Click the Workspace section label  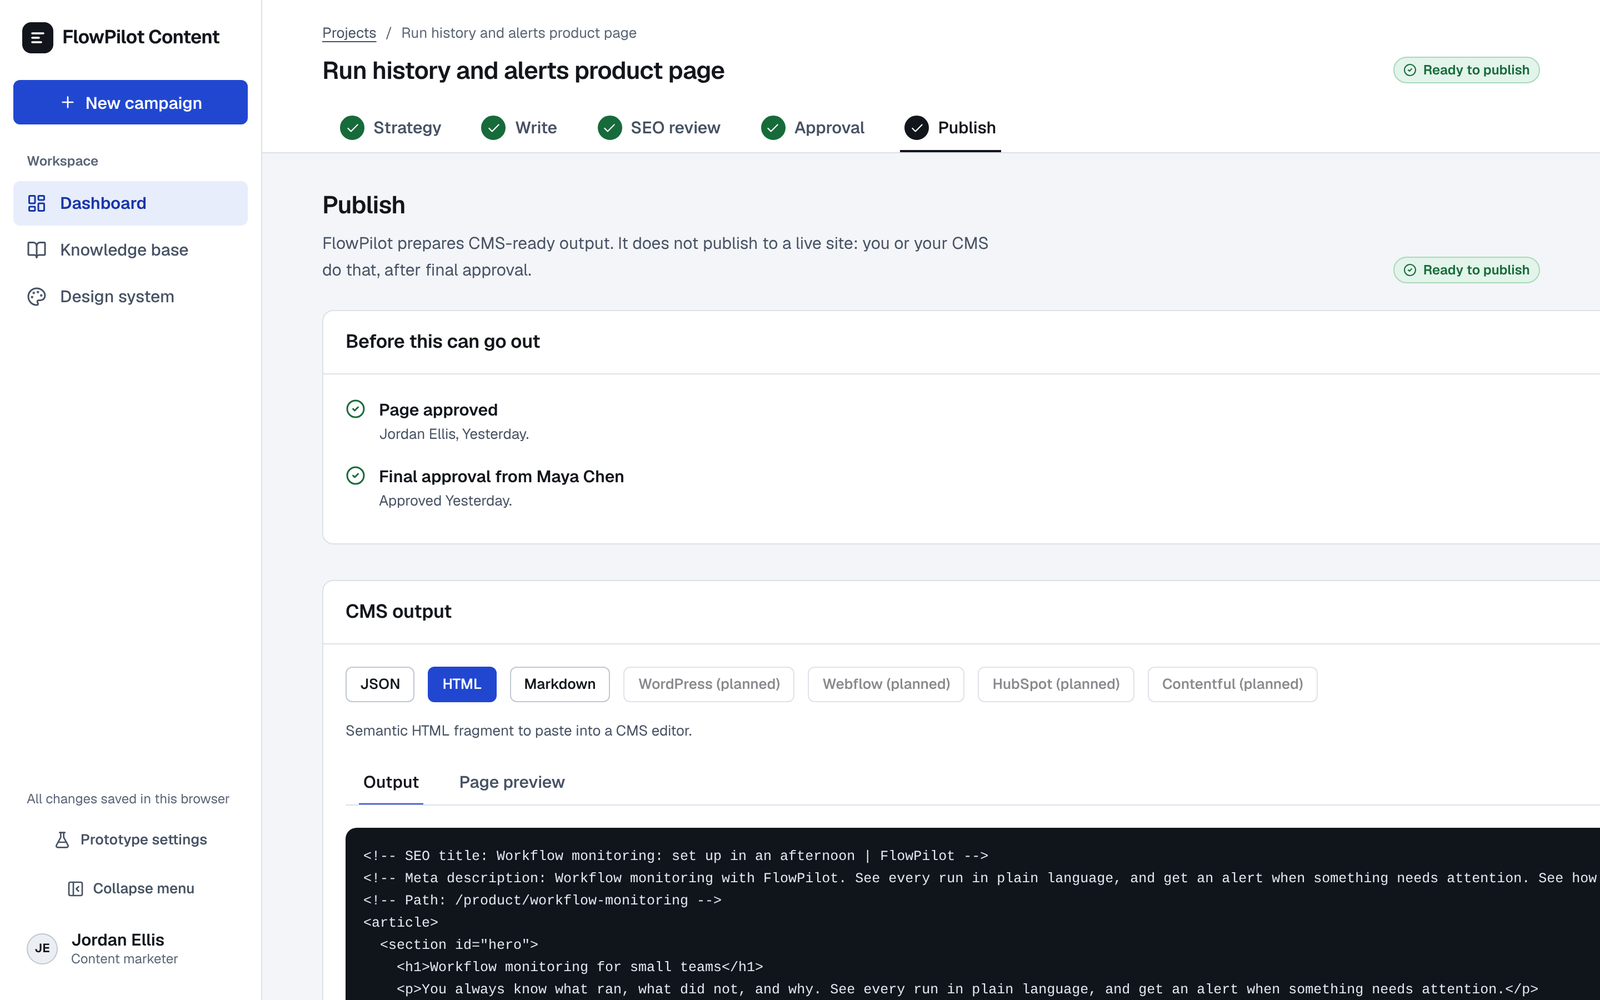point(62,161)
